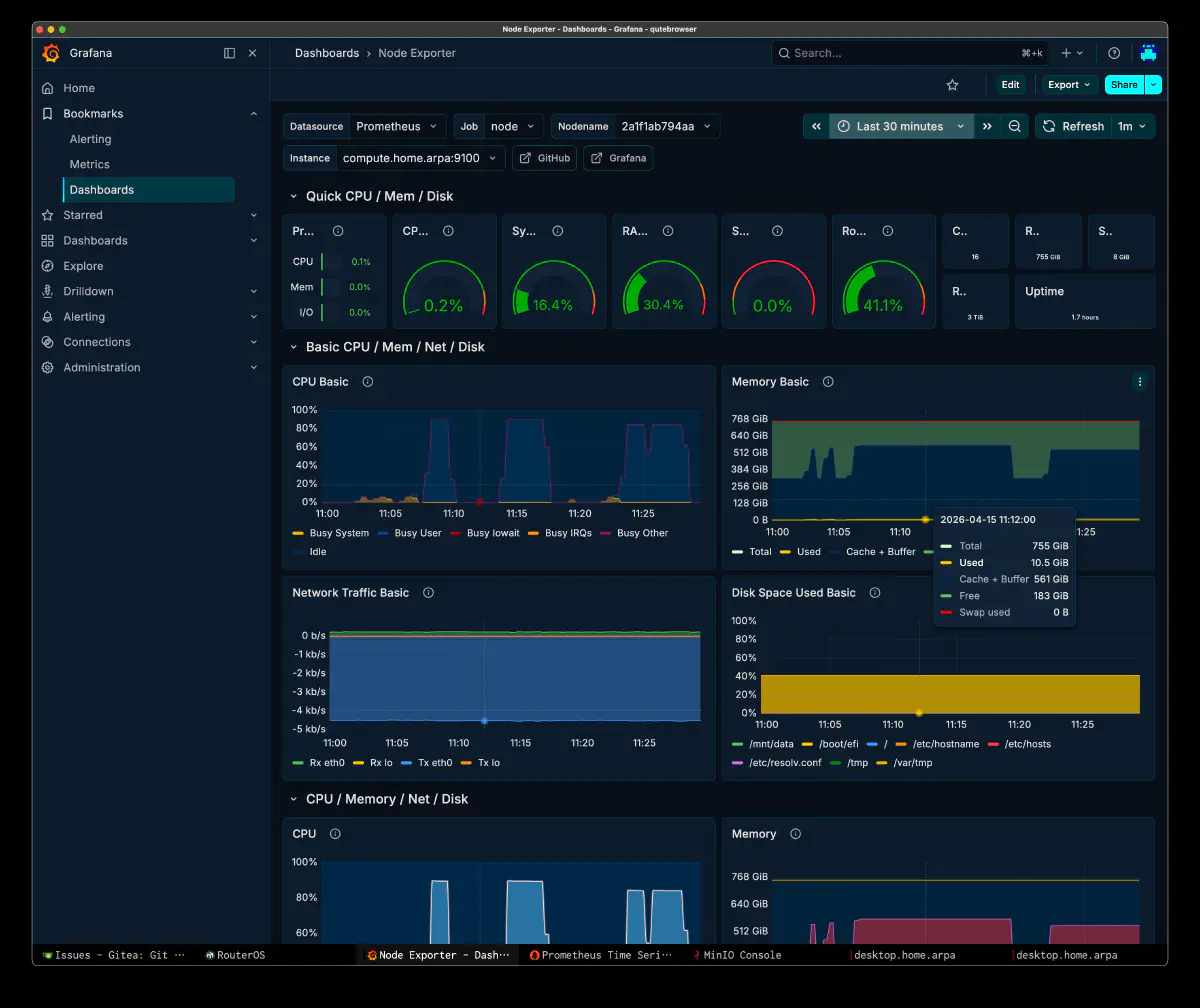
Task: Open the Share options arrow
Action: point(1153,85)
